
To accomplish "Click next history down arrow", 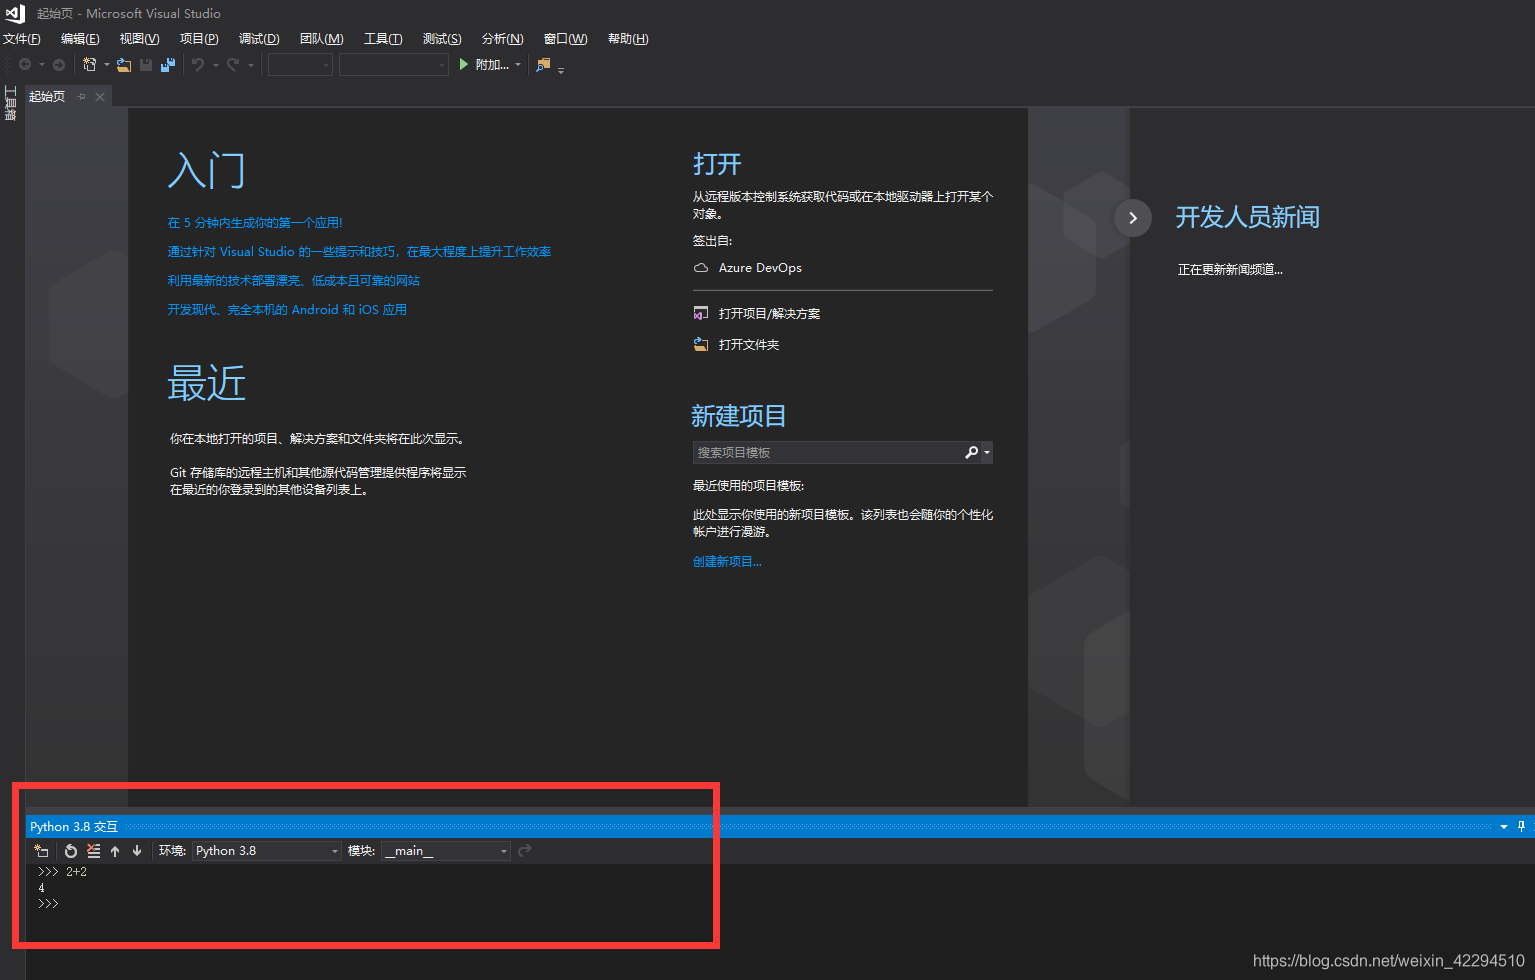I will 137,851.
